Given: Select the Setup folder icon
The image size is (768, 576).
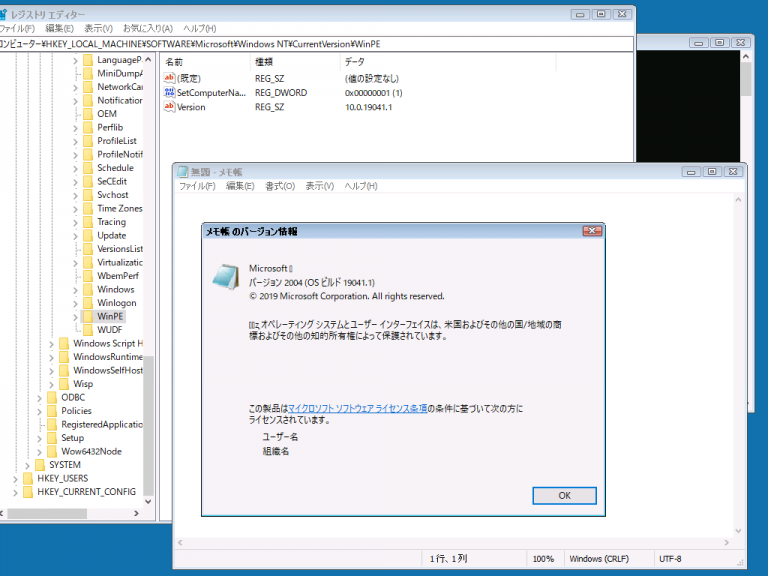Looking at the screenshot, I should pyautogui.click(x=52, y=438).
